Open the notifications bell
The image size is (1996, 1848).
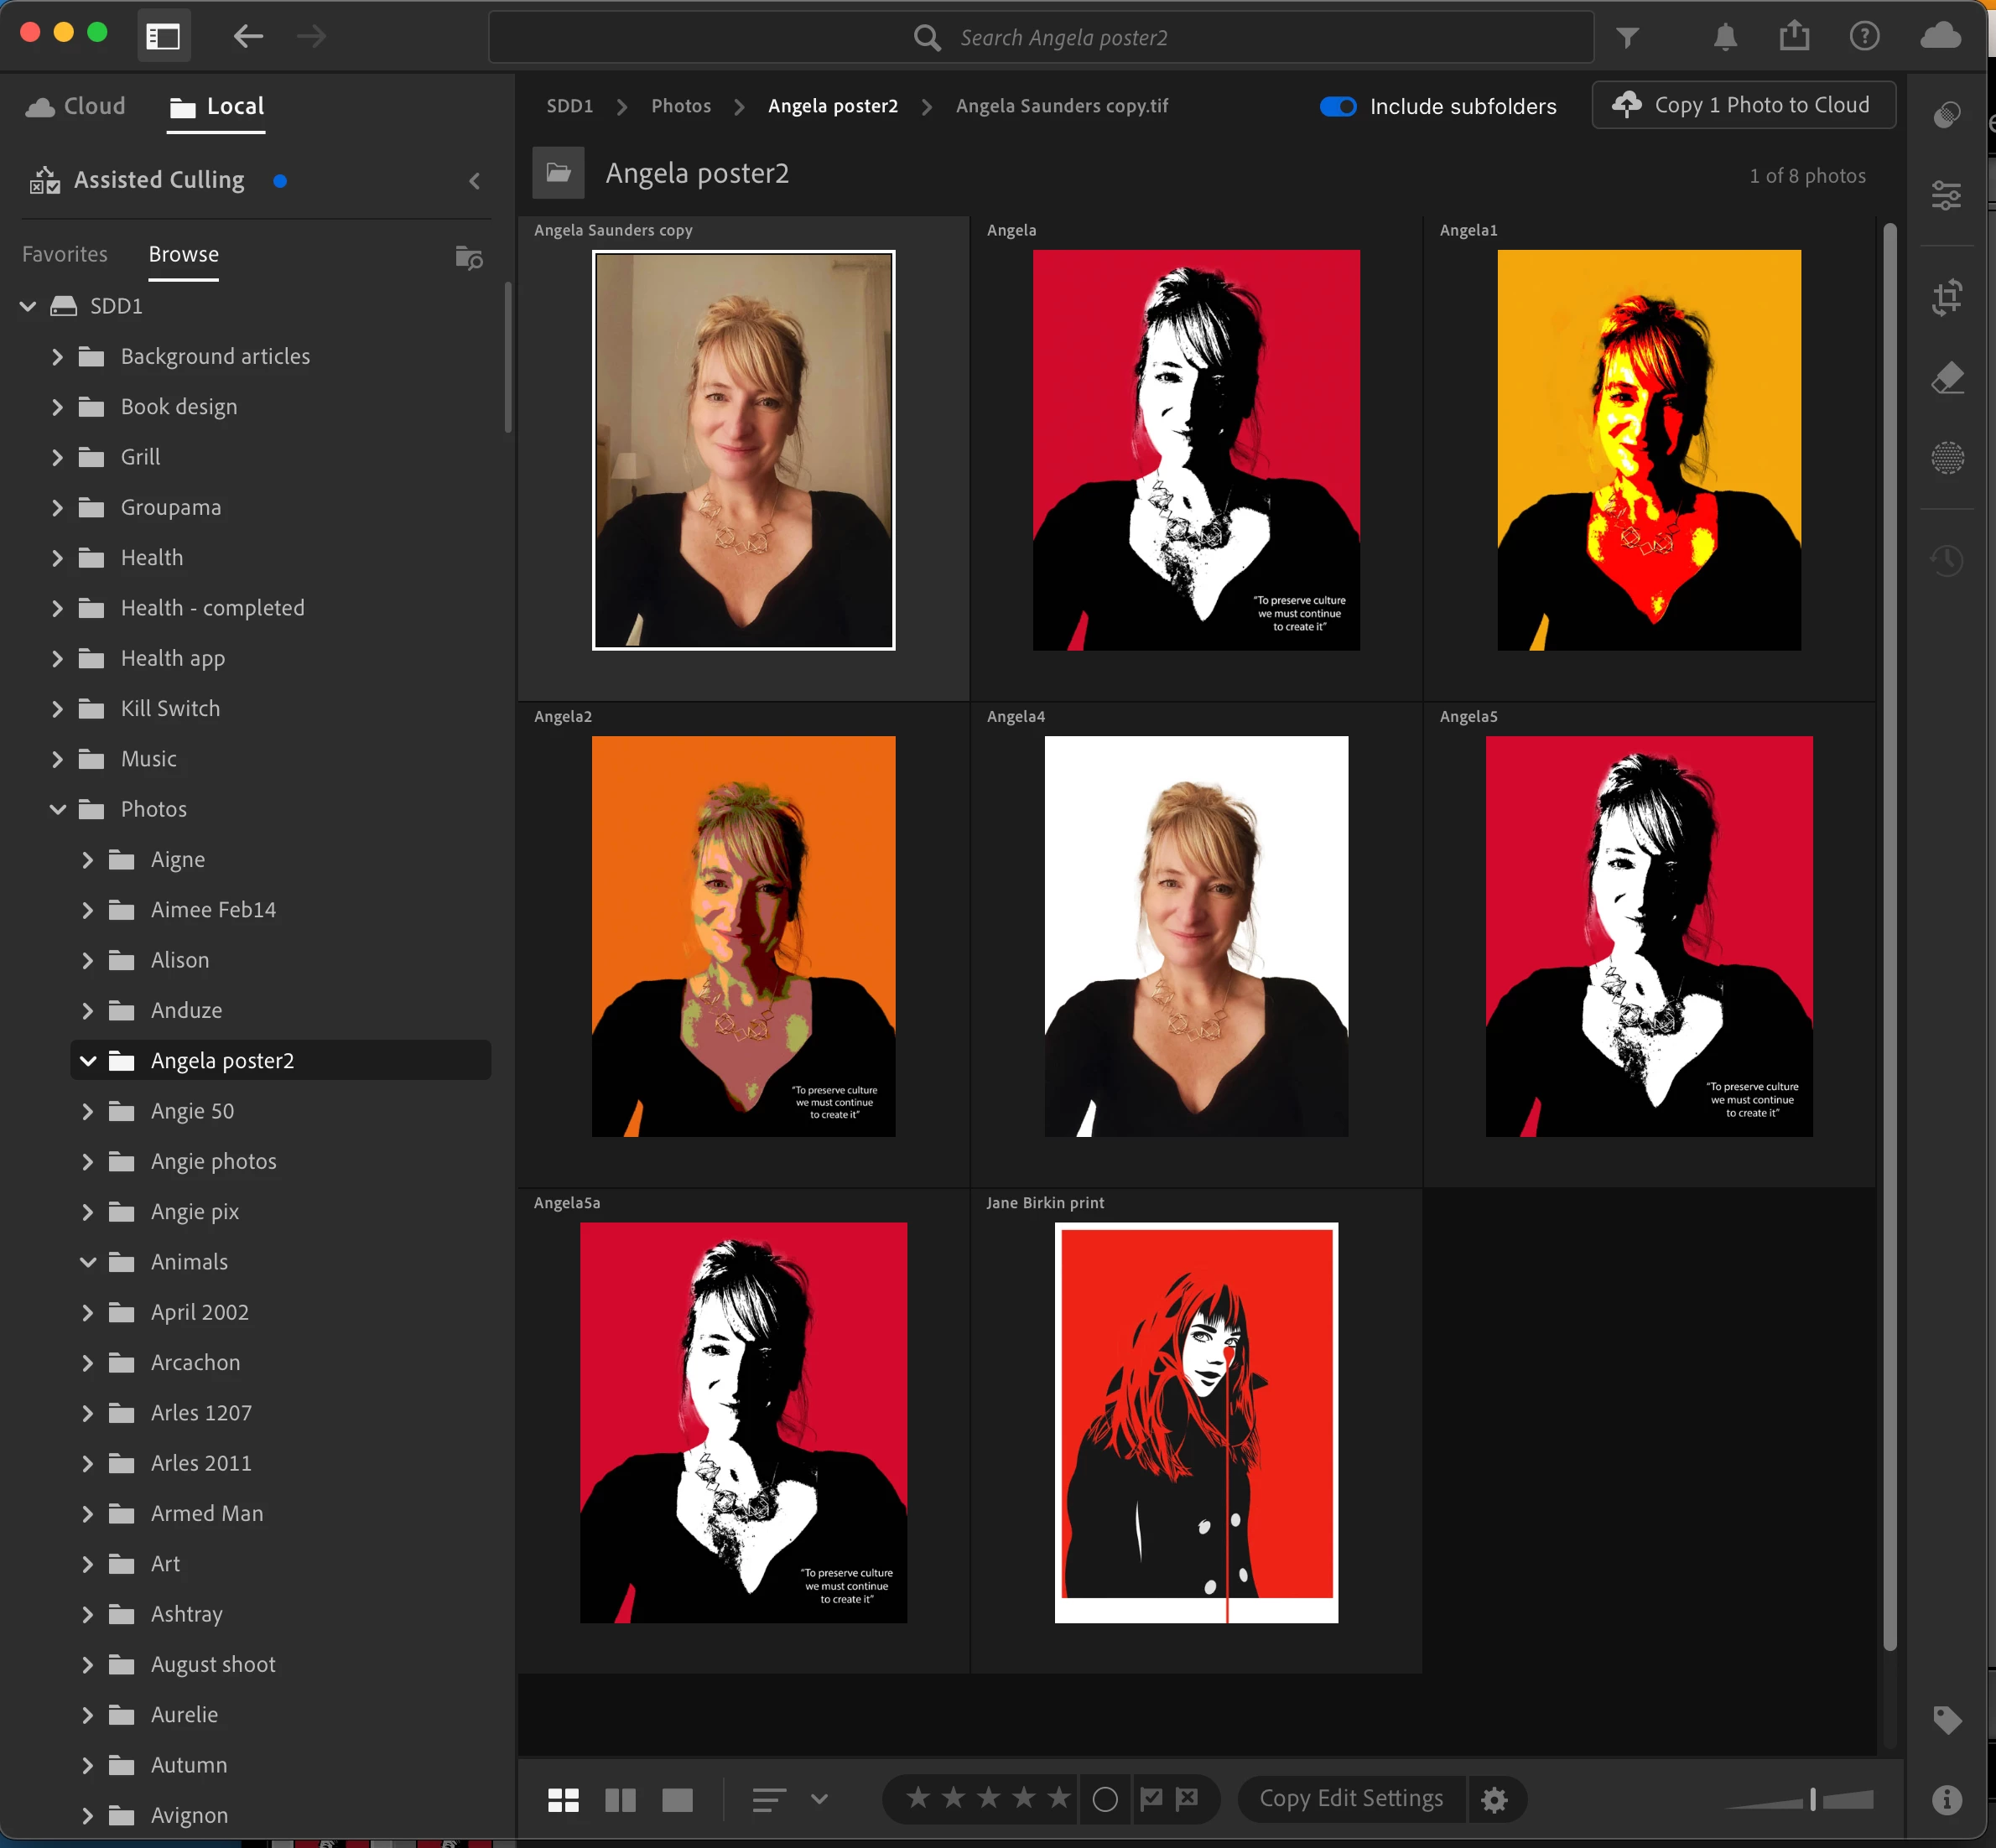[x=1725, y=38]
